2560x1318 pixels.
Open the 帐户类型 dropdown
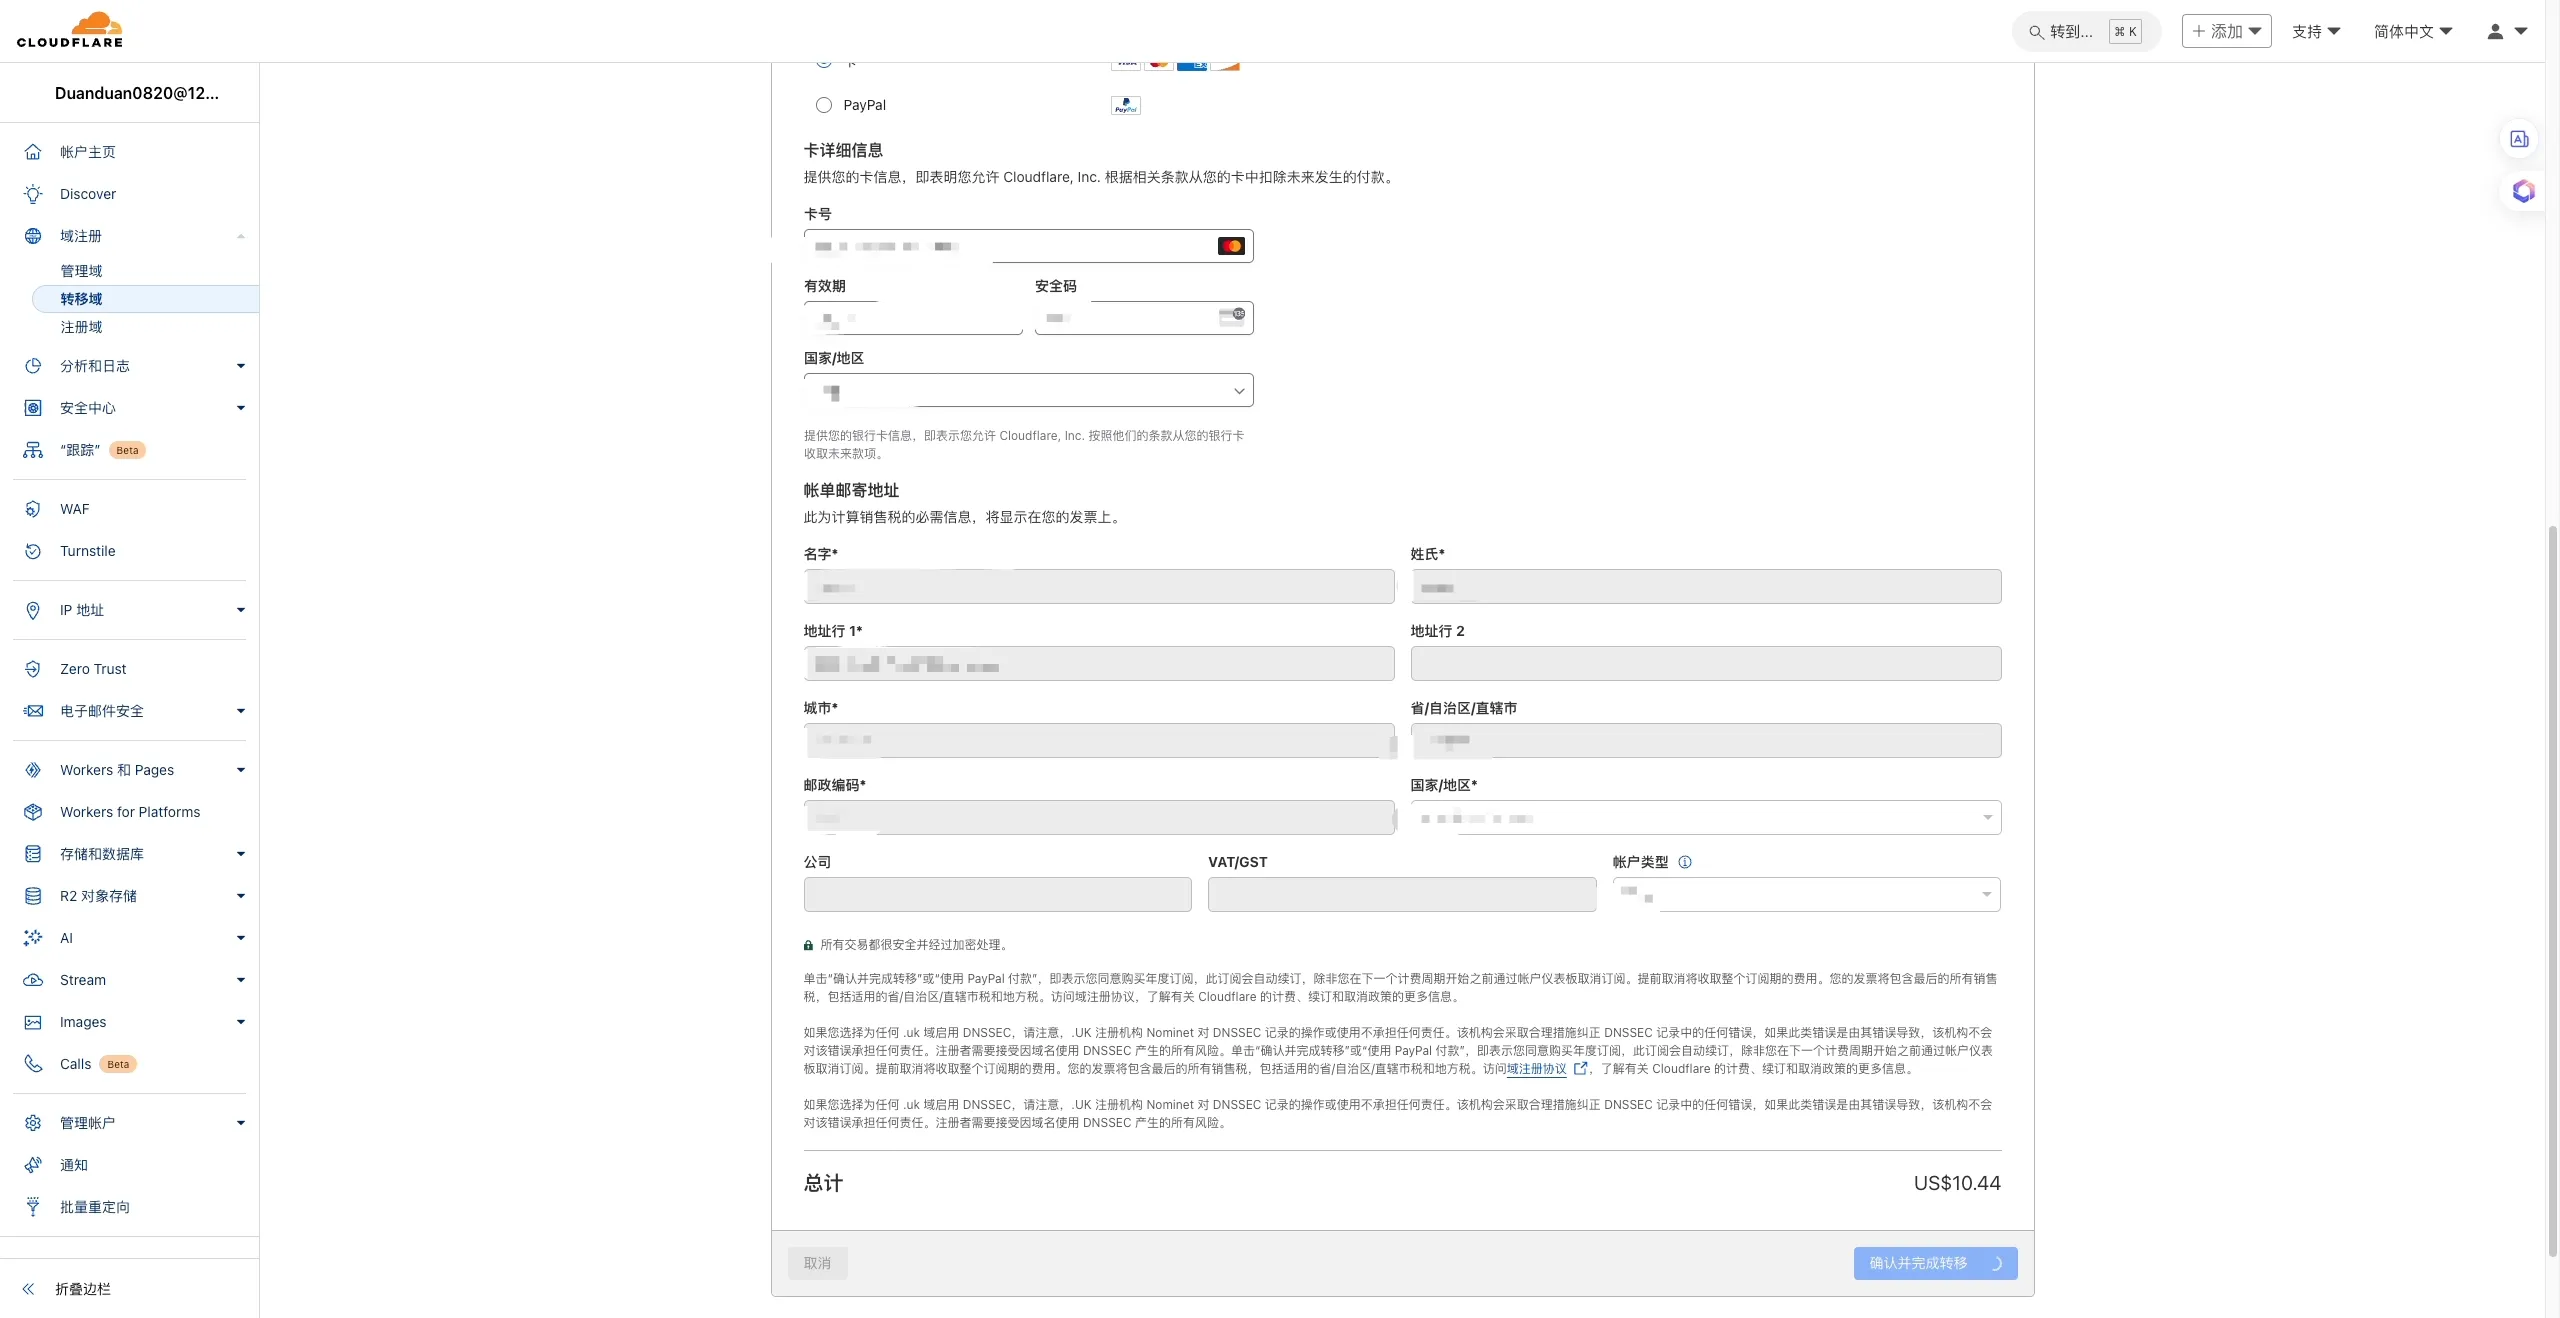pos(1806,895)
